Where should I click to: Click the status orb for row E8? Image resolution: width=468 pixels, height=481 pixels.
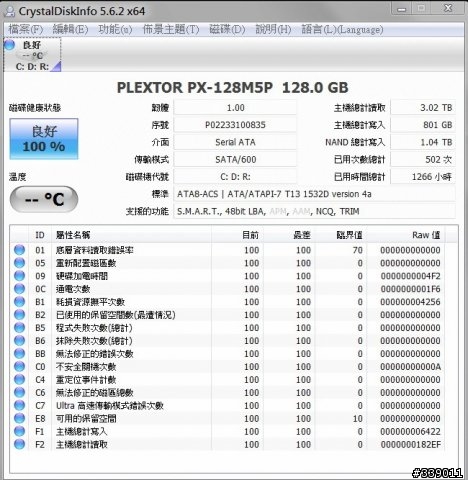pyautogui.click(x=20, y=418)
